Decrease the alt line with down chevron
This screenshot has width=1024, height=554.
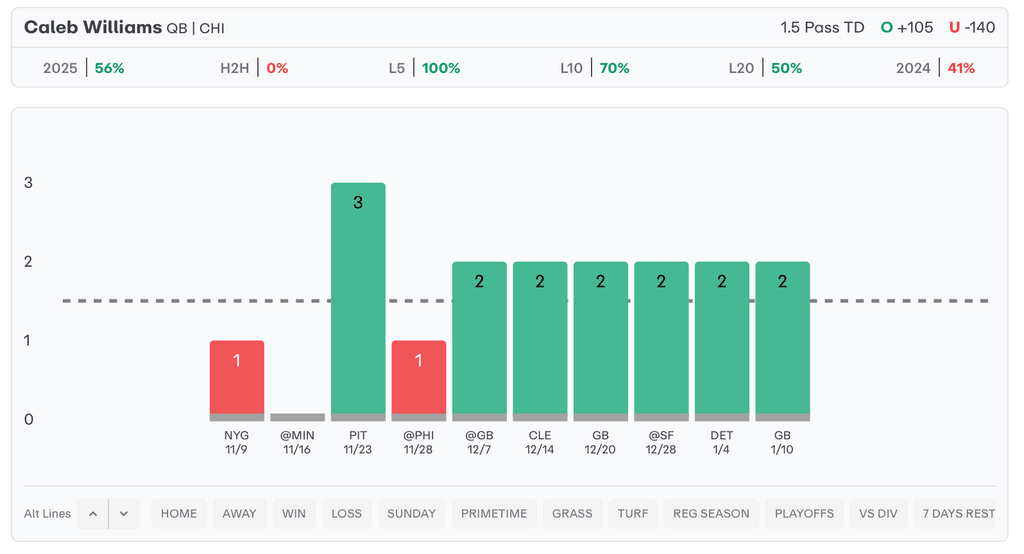point(124,514)
